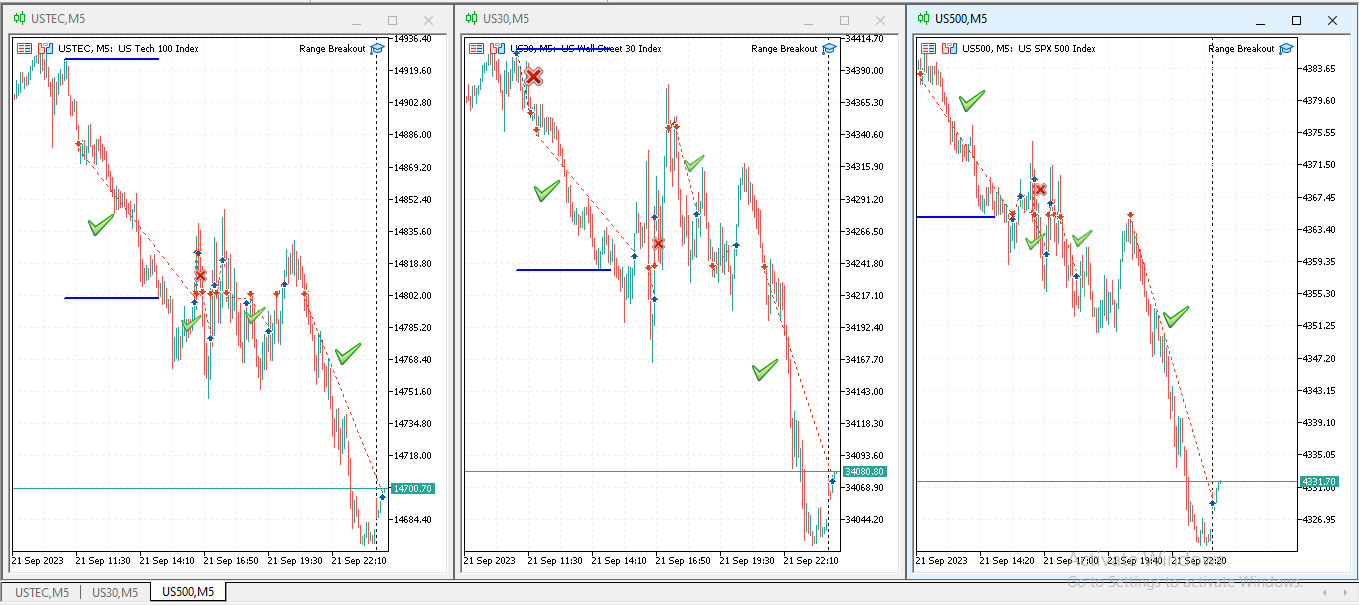Switch to the US30,M5 bottom tab
1359x605 pixels.
click(x=115, y=592)
